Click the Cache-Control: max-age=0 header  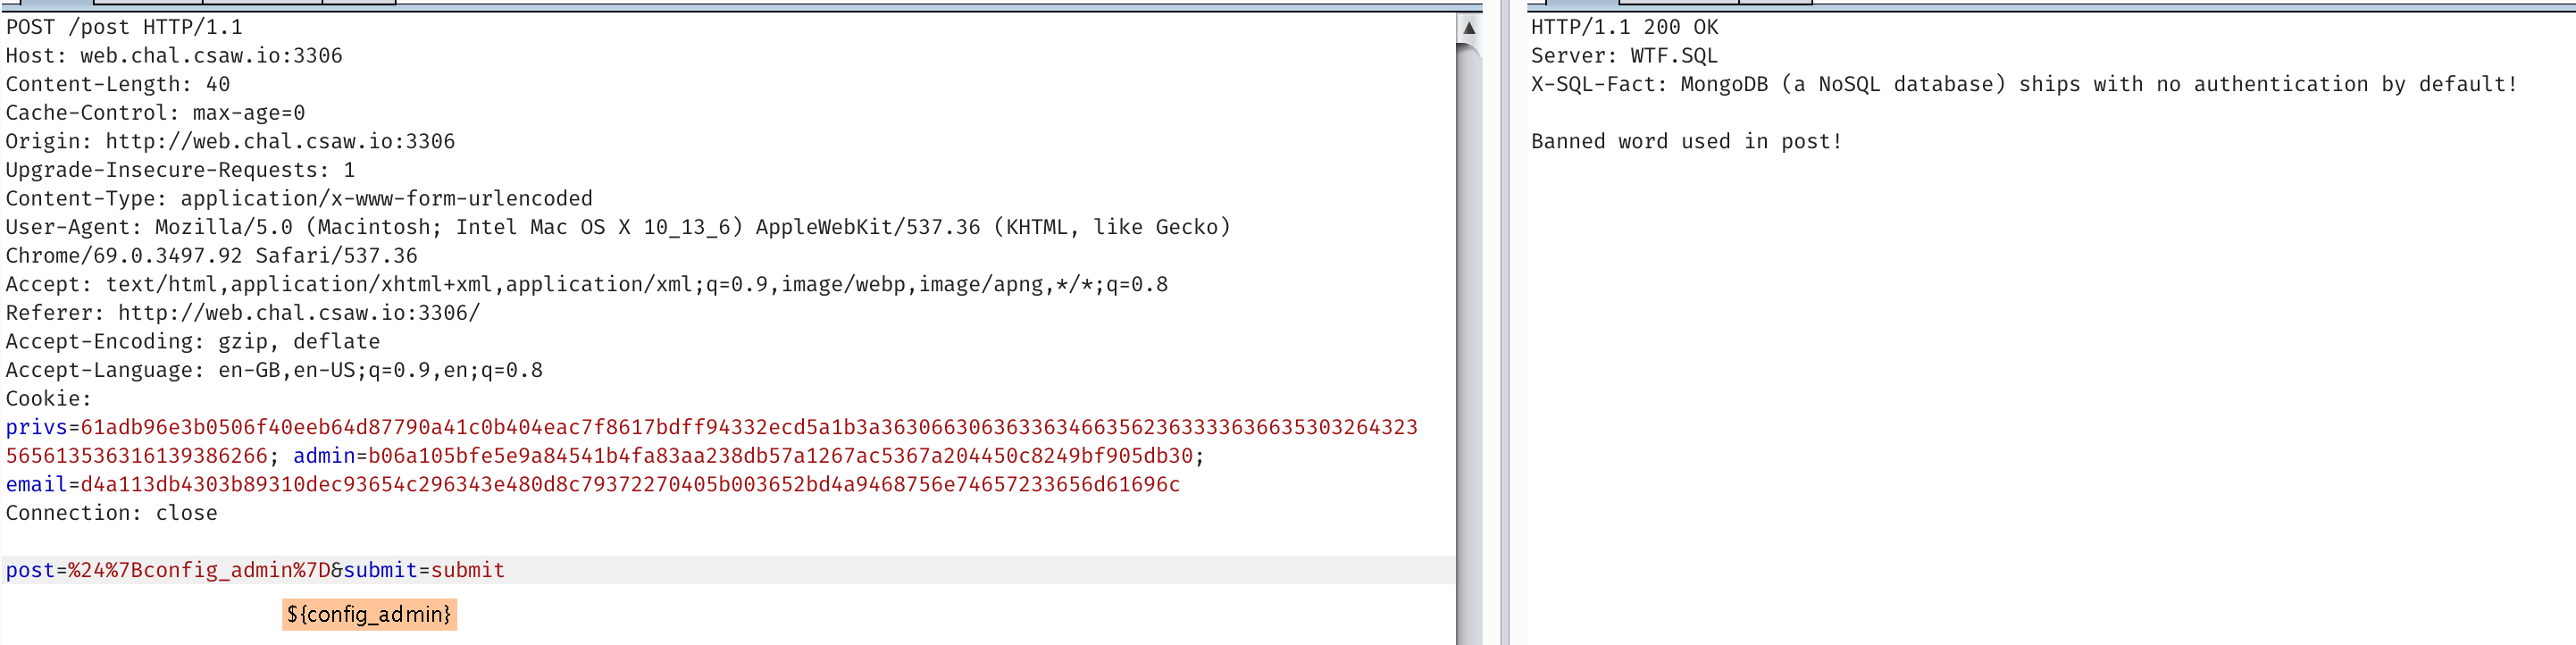(x=155, y=113)
